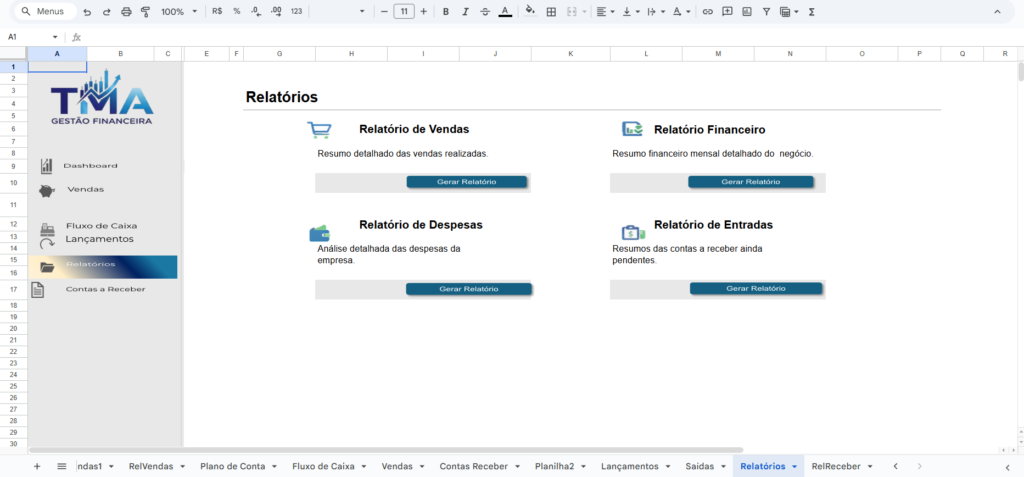Click the Print icon
Image resolution: width=1024 pixels, height=477 pixels.
click(x=126, y=12)
